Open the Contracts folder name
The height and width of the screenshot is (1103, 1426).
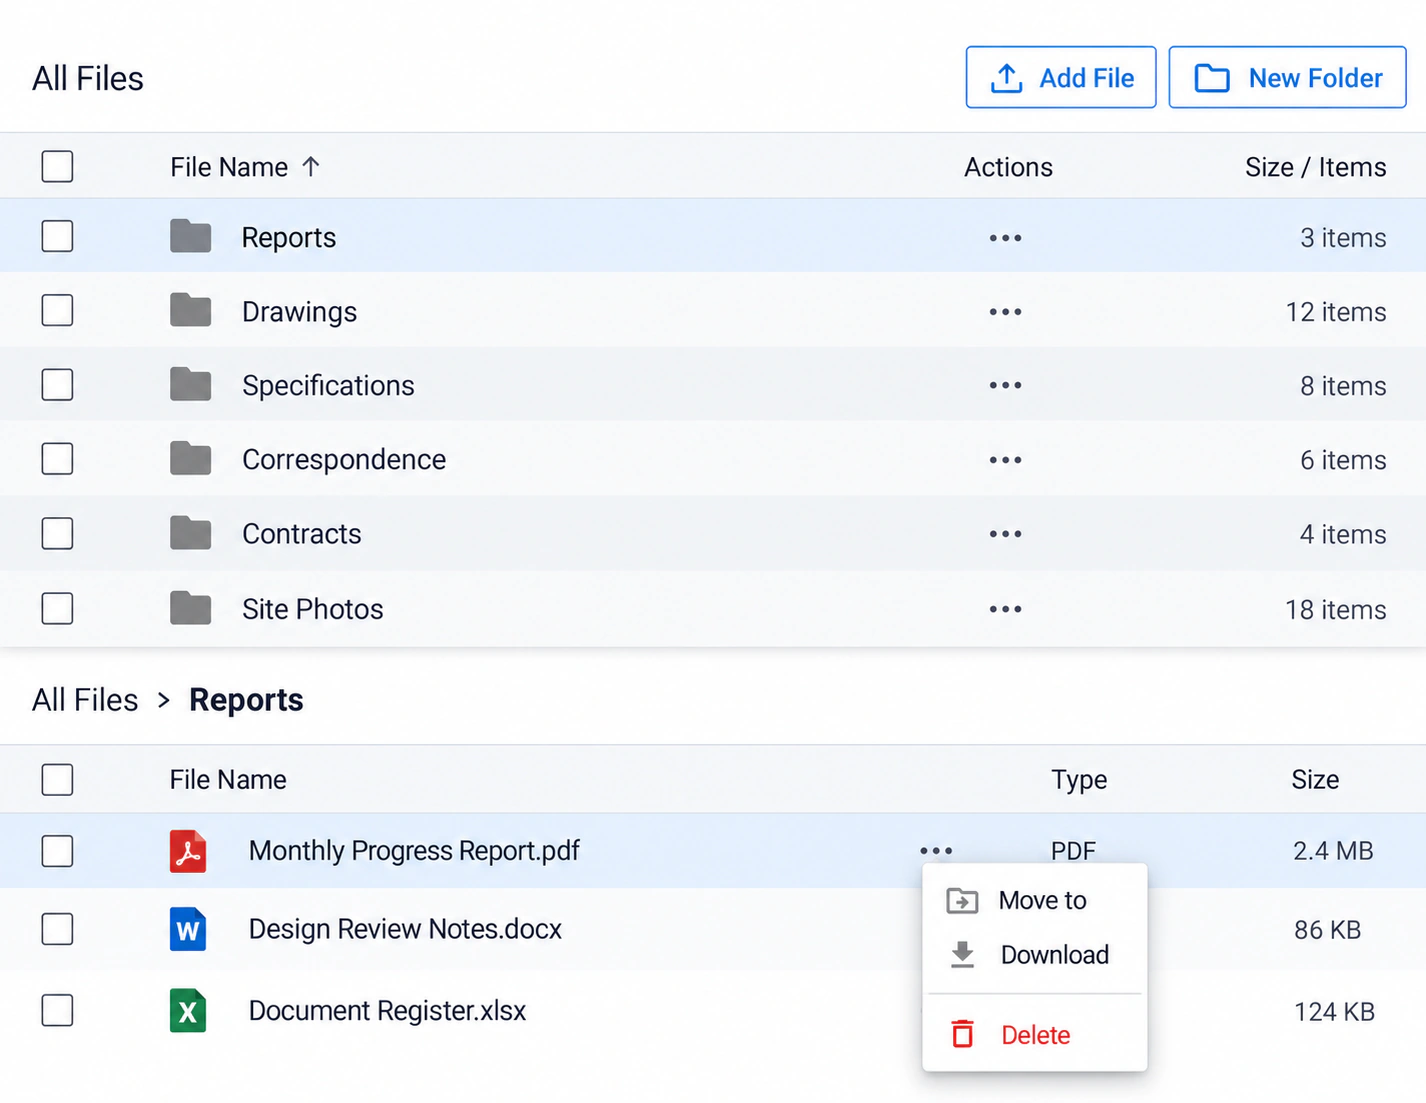click(301, 534)
